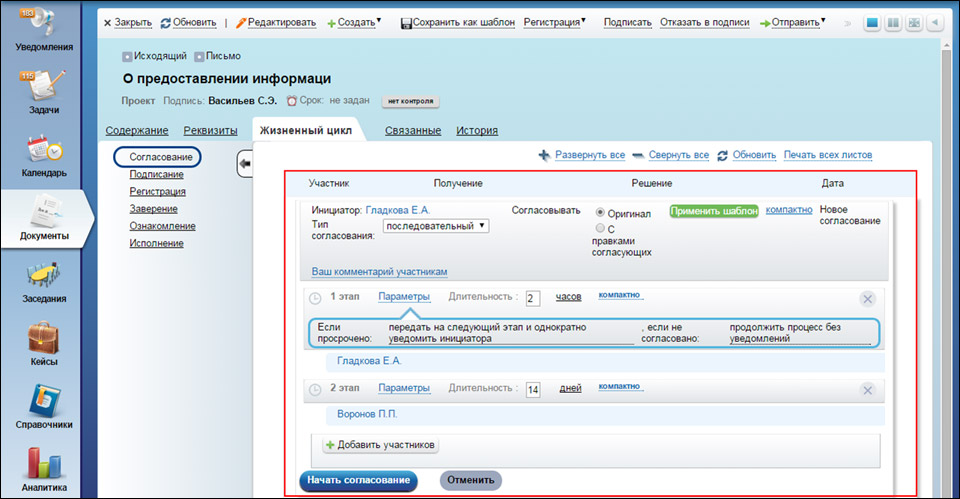Click Сохранить как шаблон

point(458,23)
